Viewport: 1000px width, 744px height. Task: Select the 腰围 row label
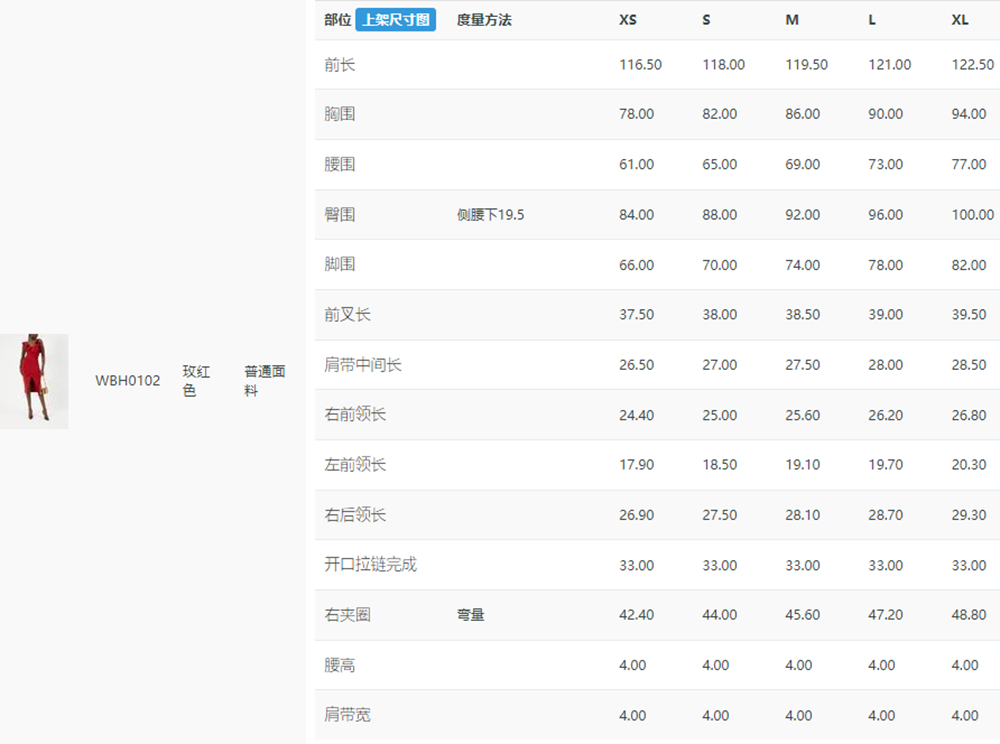[339, 164]
